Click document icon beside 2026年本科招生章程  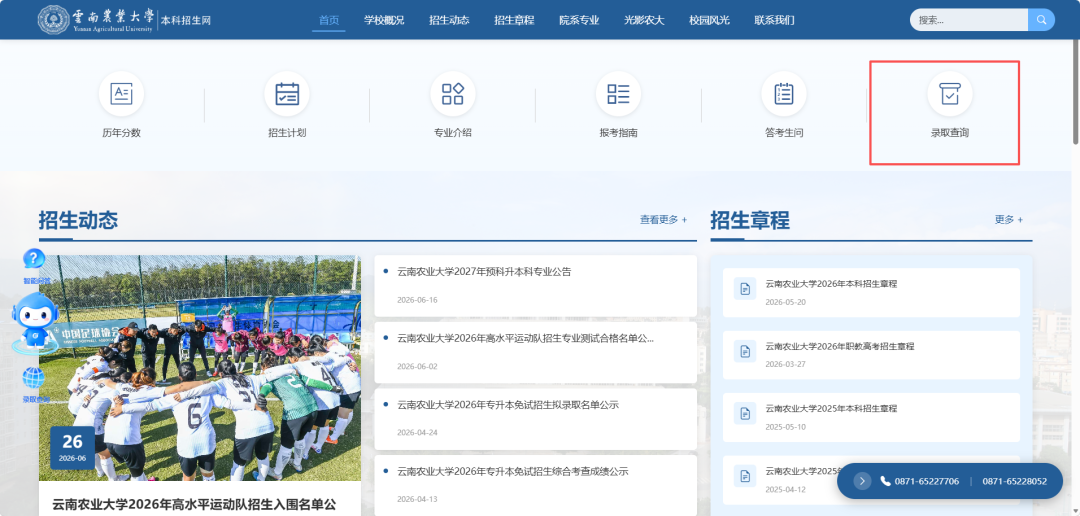pyautogui.click(x=745, y=289)
